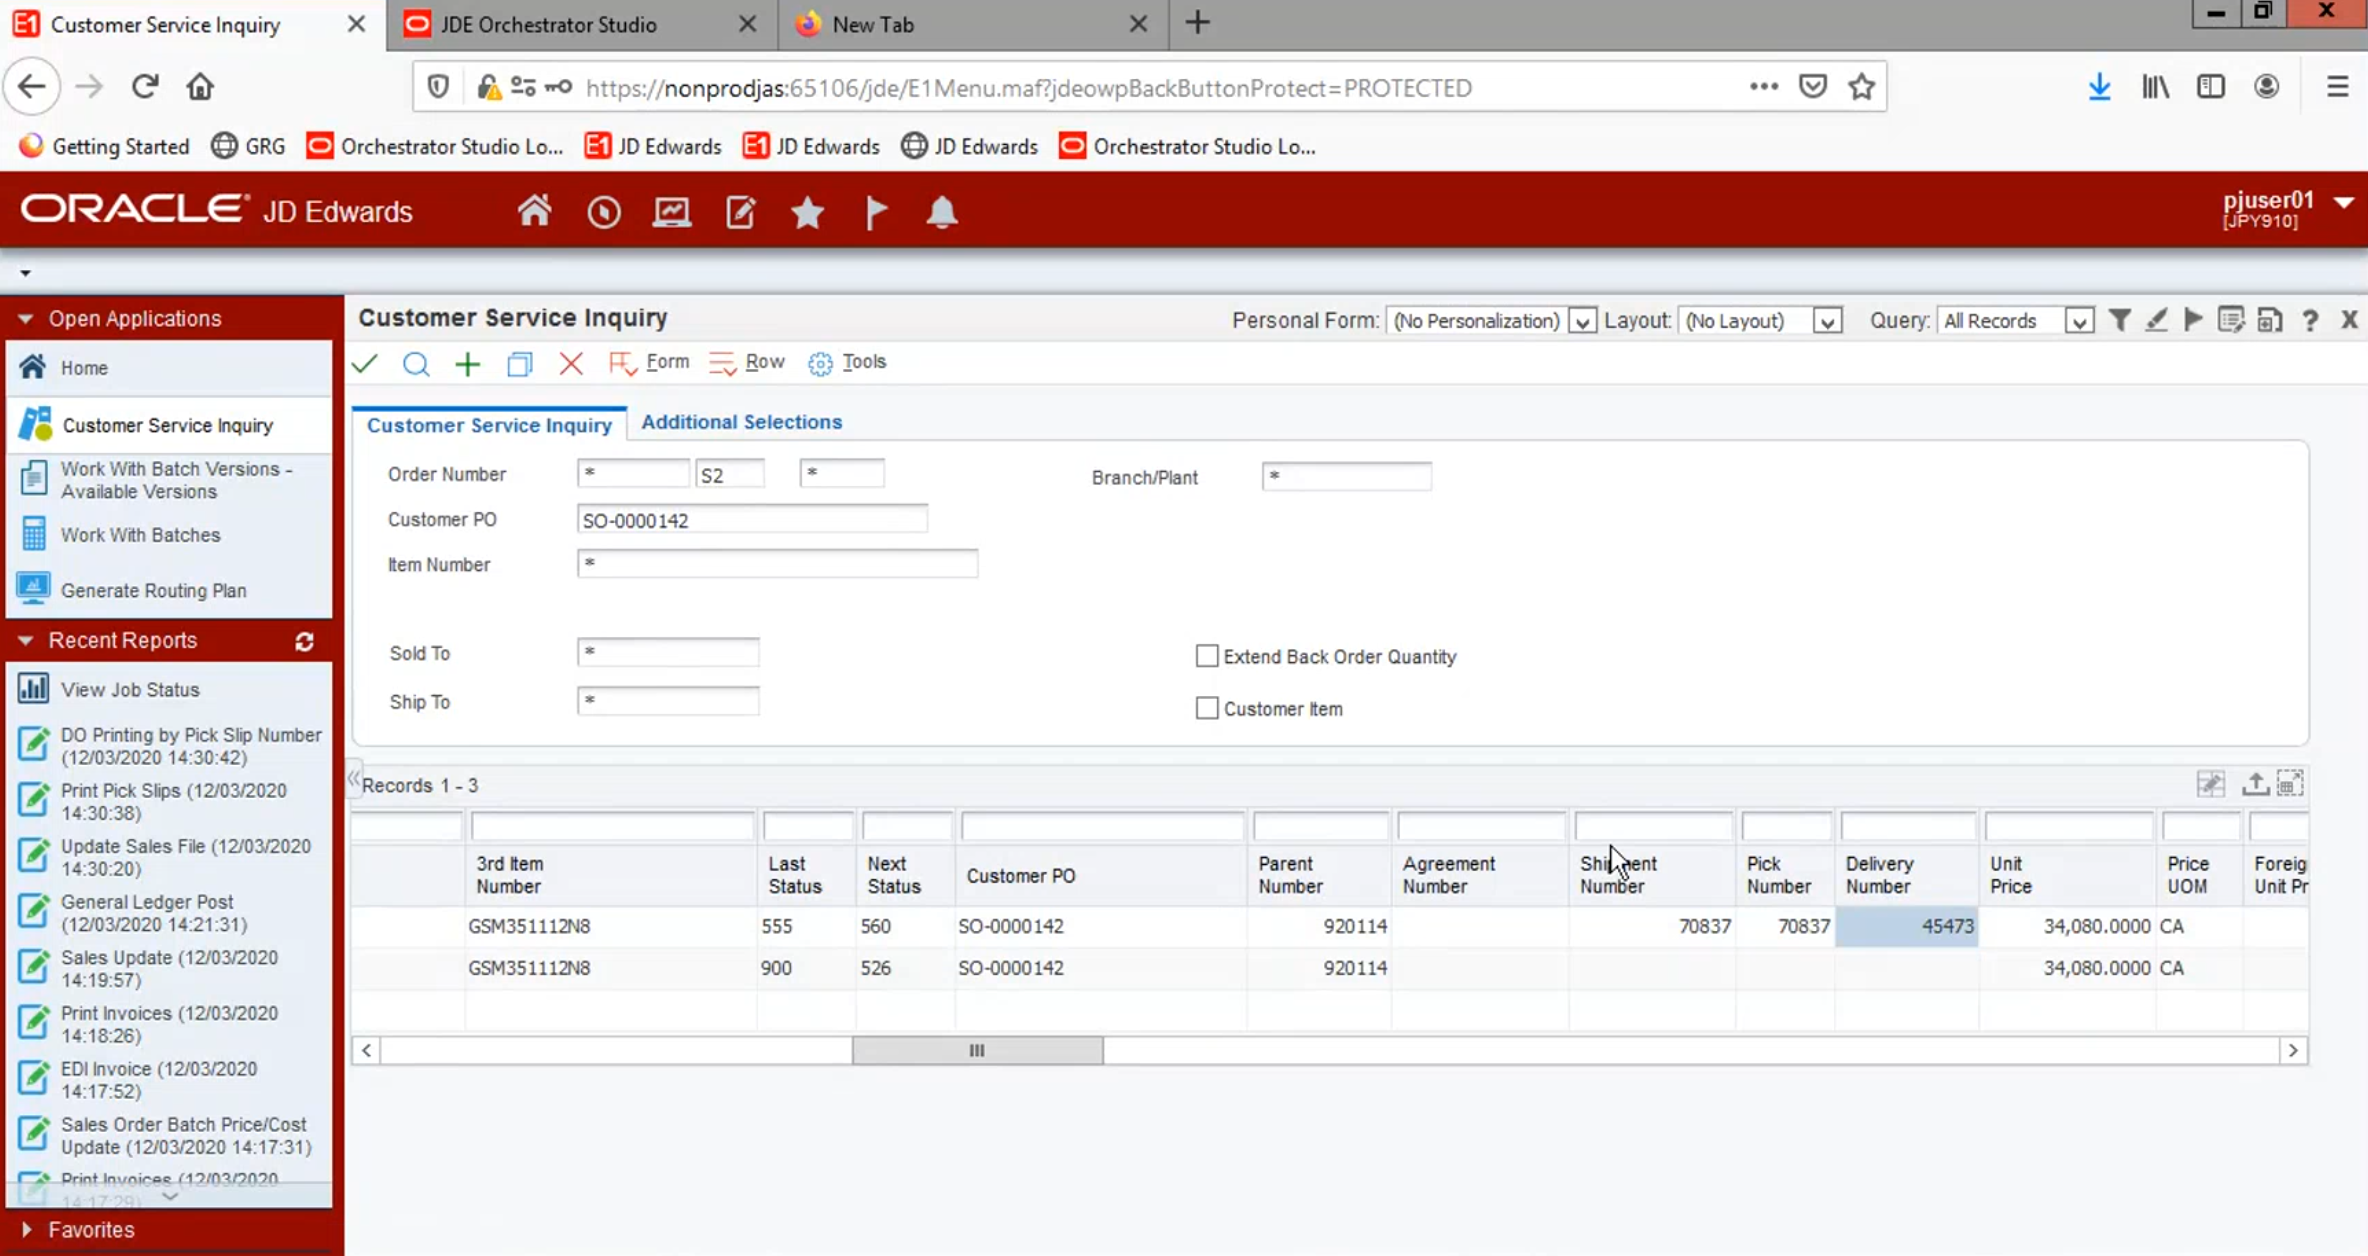Open View Job Status report link
2368x1256 pixels.
coord(130,689)
